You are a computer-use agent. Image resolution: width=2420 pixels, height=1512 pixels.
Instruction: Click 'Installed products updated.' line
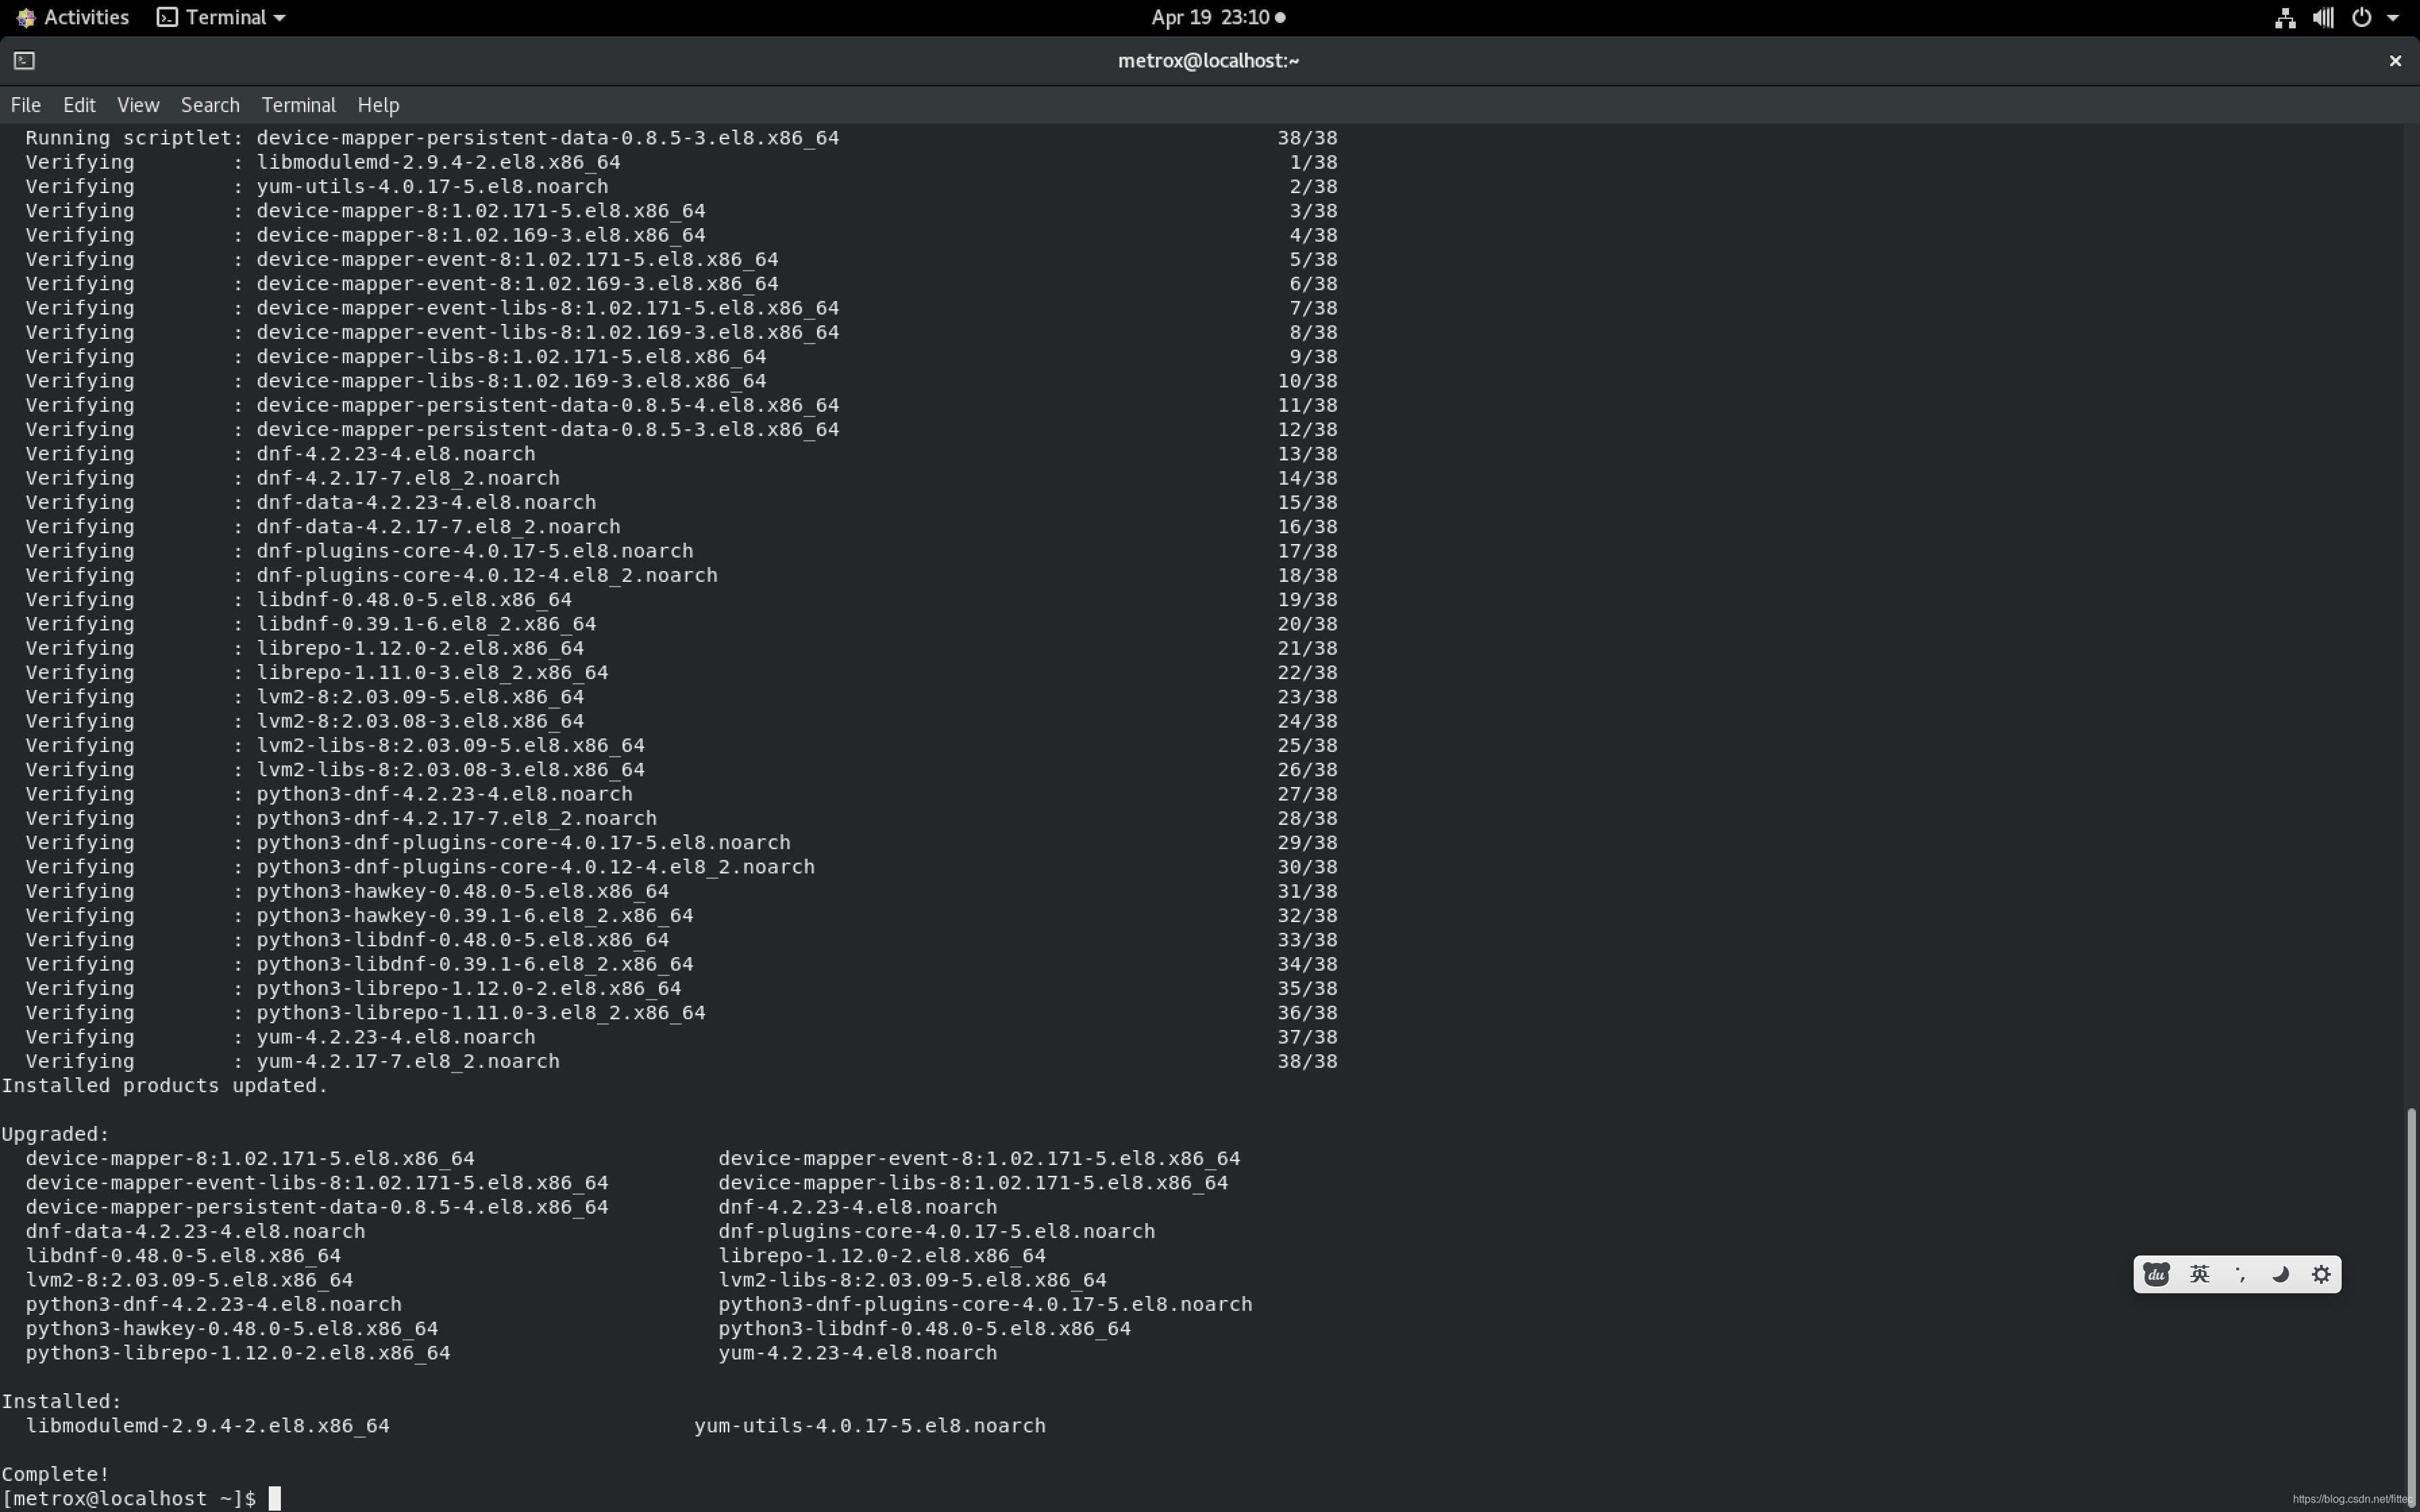click(165, 1085)
